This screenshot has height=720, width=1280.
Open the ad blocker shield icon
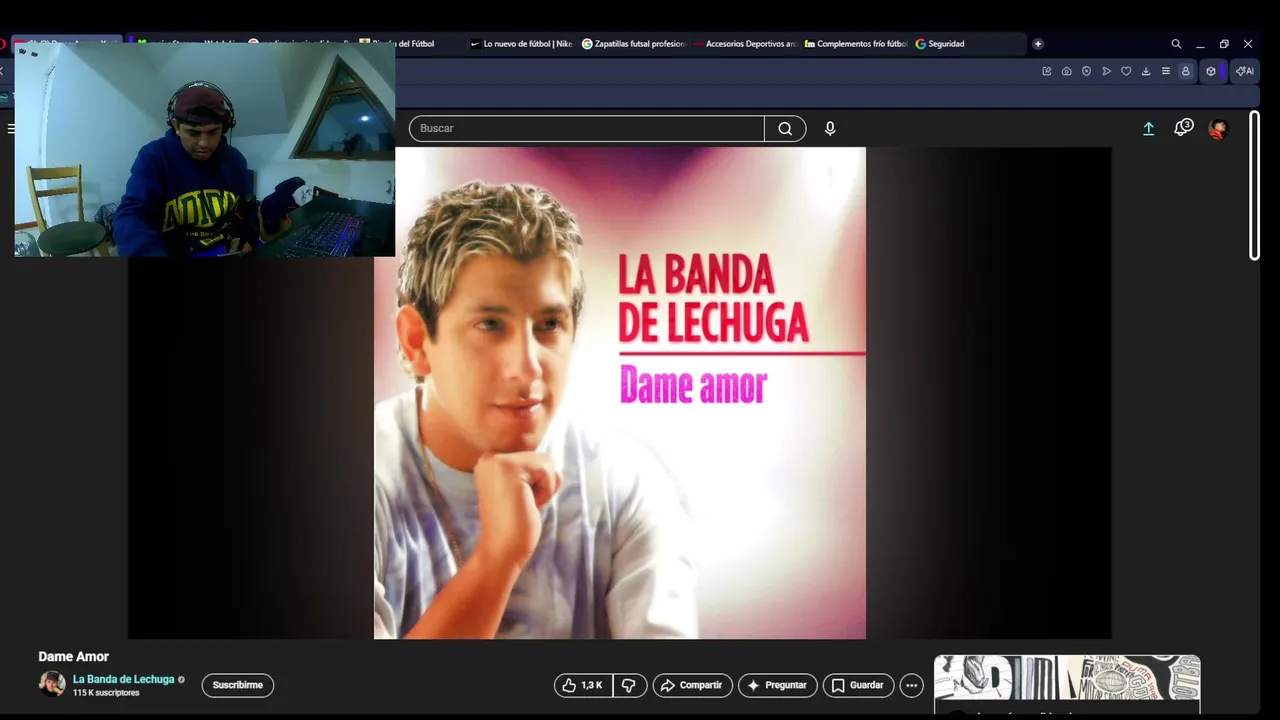point(1086,71)
